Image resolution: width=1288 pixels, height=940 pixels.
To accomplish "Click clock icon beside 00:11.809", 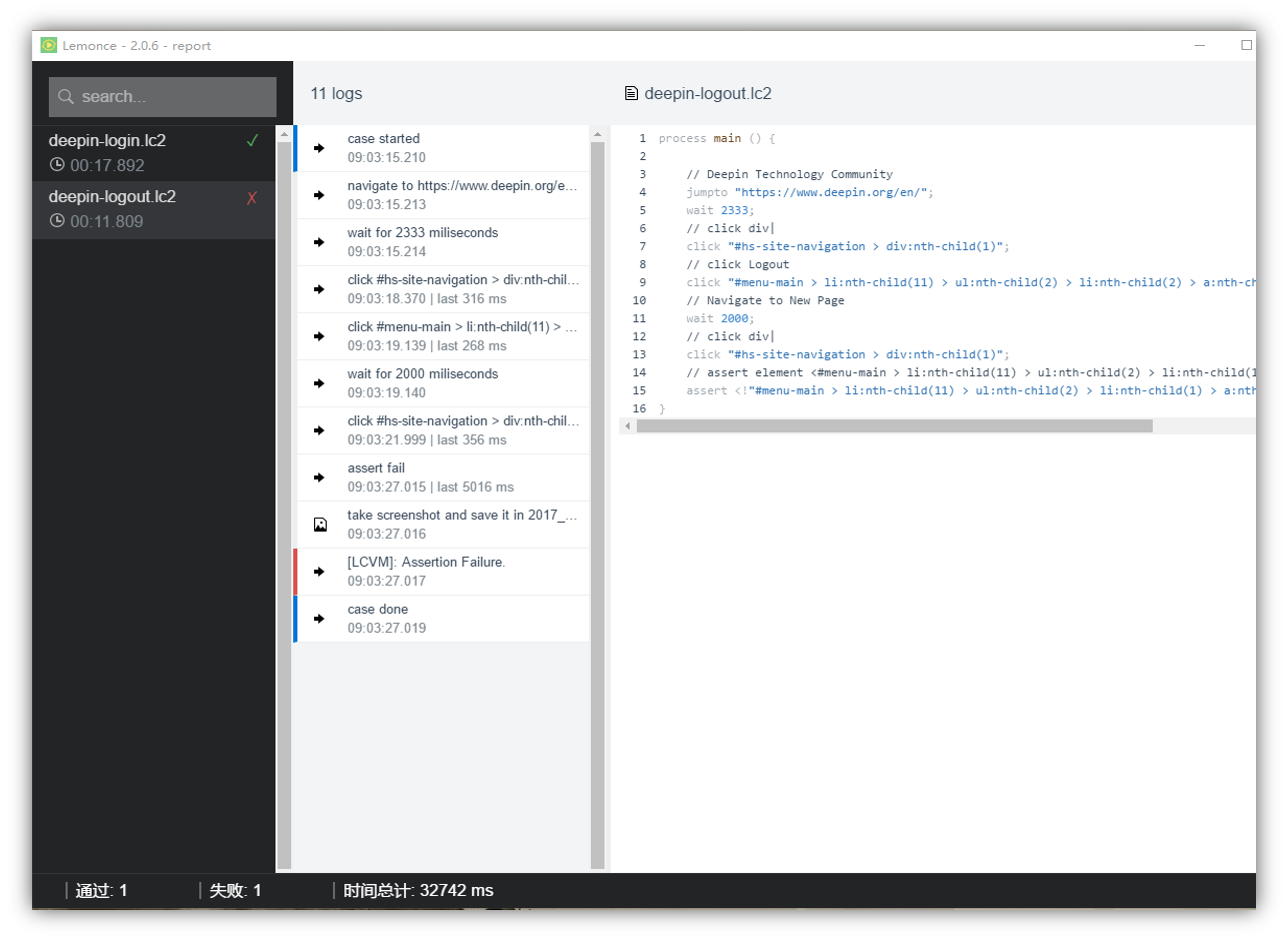I will pos(57,221).
